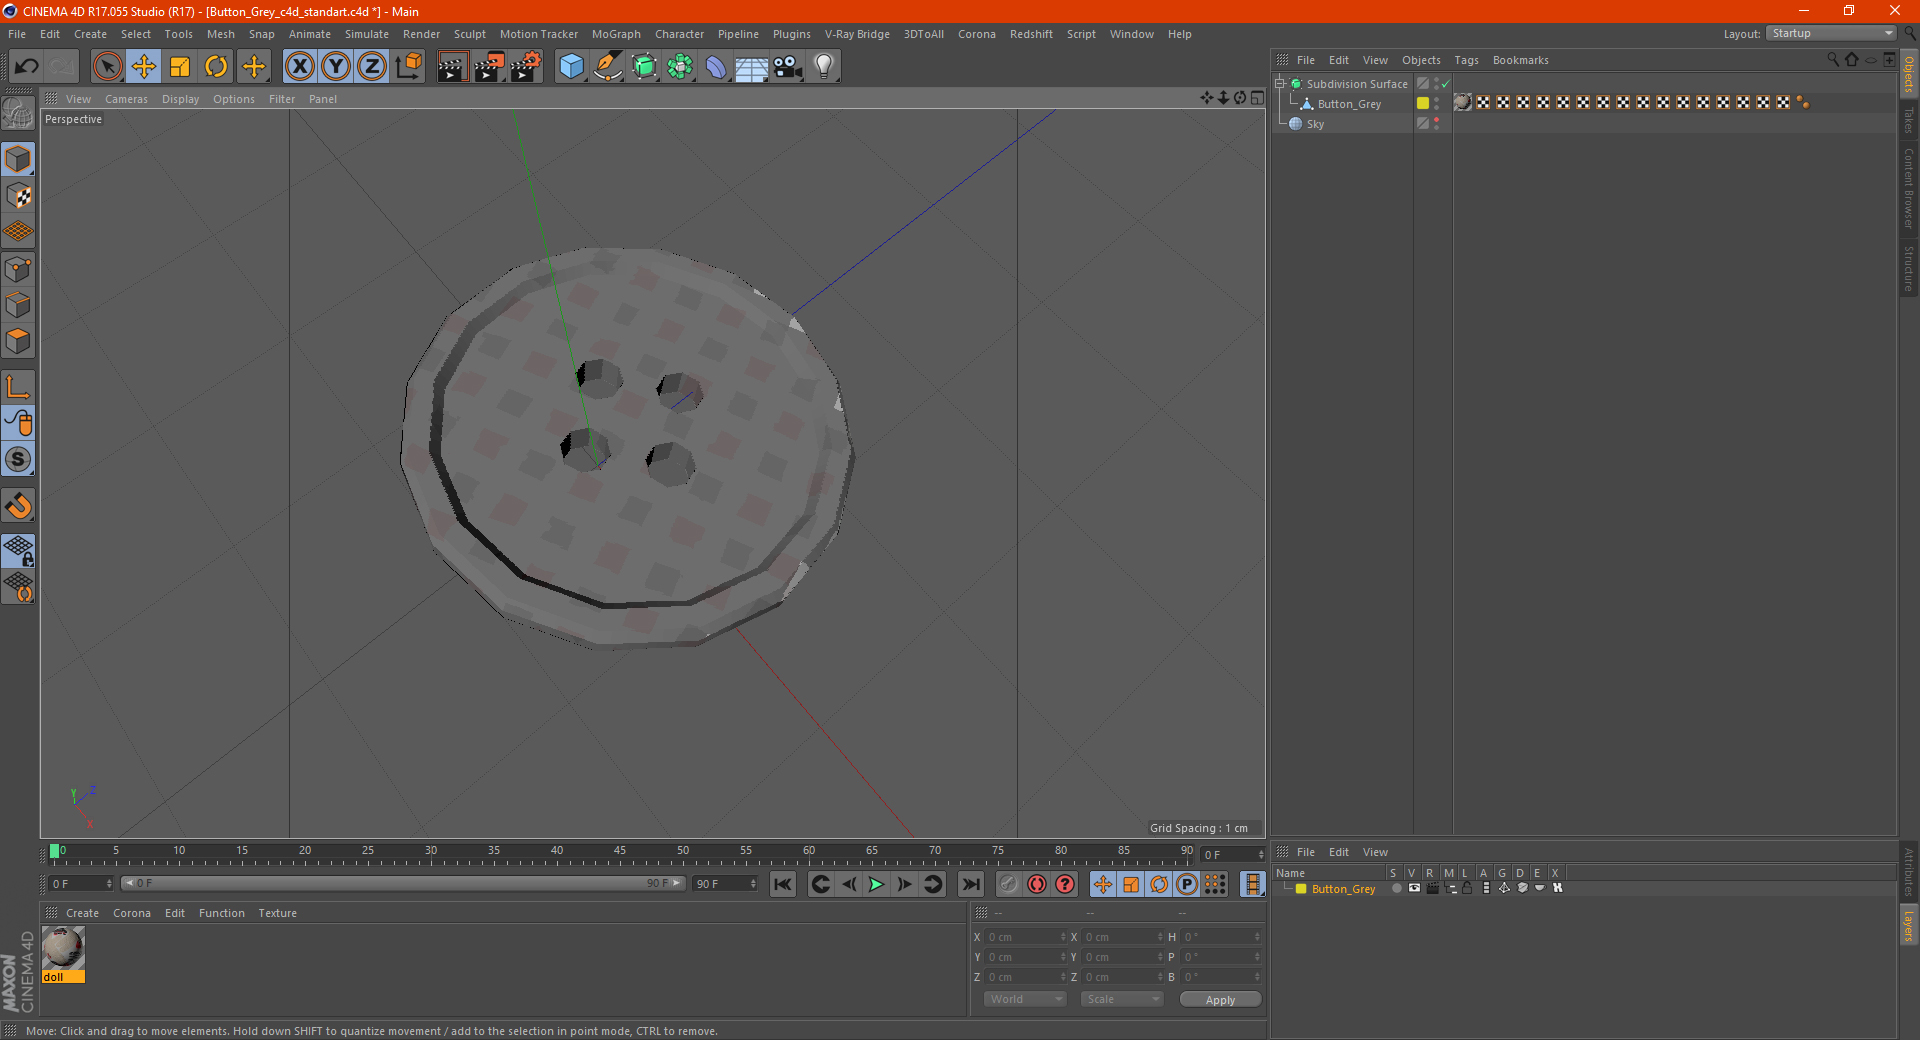This screenshot has height=1040, width=1920.
Task: Open viewport Cameras menu
Action: 126,99
